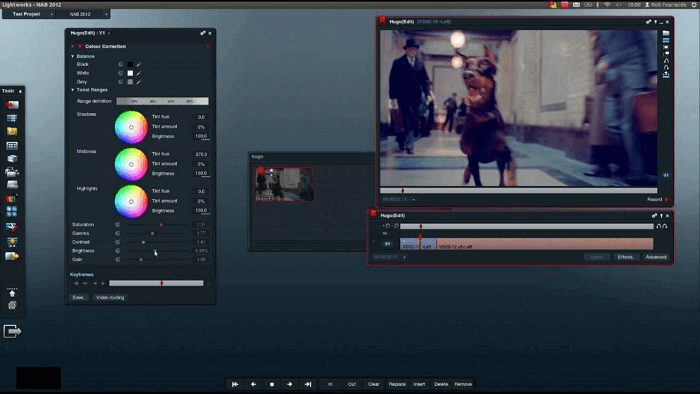Toggle keyframing for Contrast
The width and height of the screenshot is (700, 394).
[118, 242]
